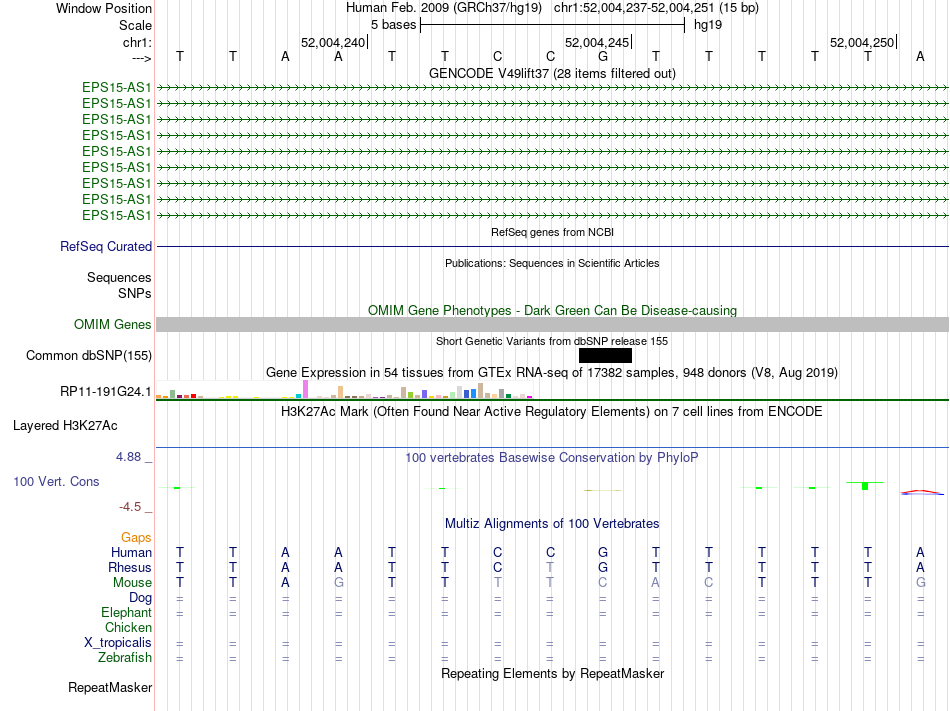Click the X_tropicalis species label
950x711 pixels.
tap(118, 643)
